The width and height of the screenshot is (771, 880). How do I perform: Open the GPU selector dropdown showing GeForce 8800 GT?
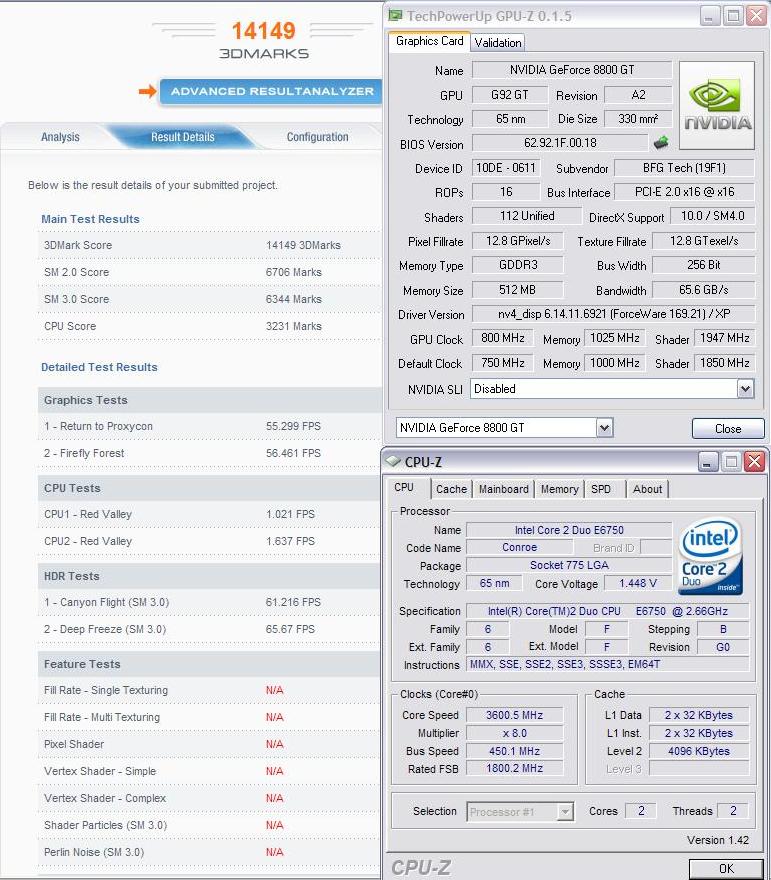coord(604,428)
